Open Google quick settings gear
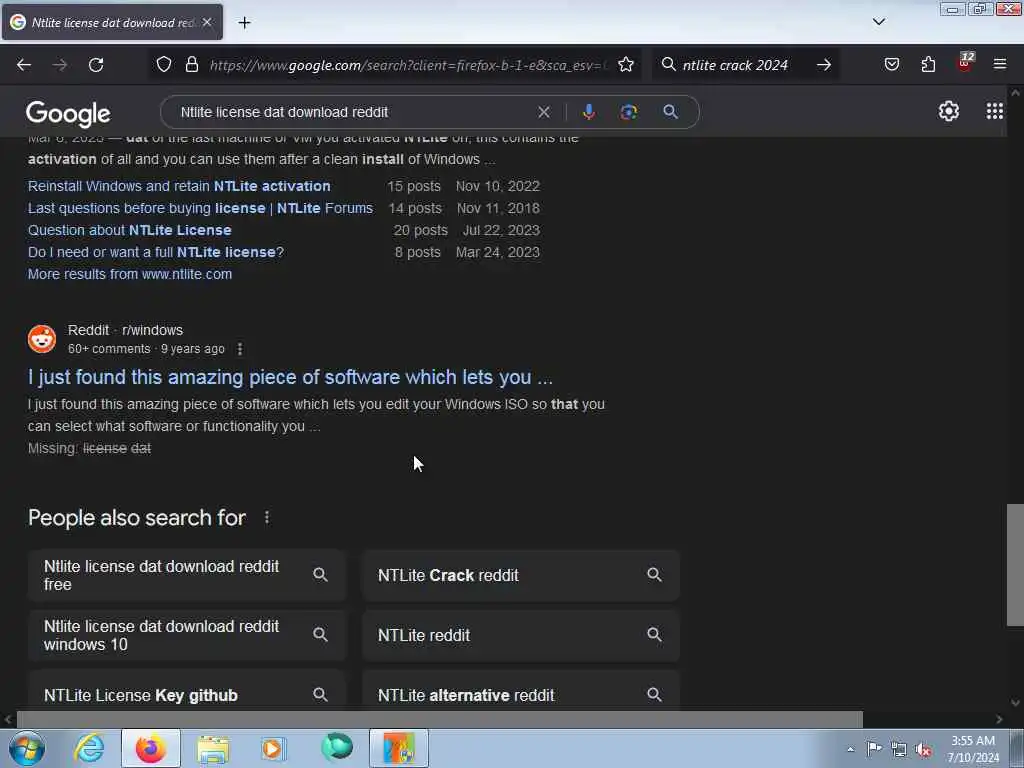Screen dimensions: 1024x768 (x=948, y=112)
